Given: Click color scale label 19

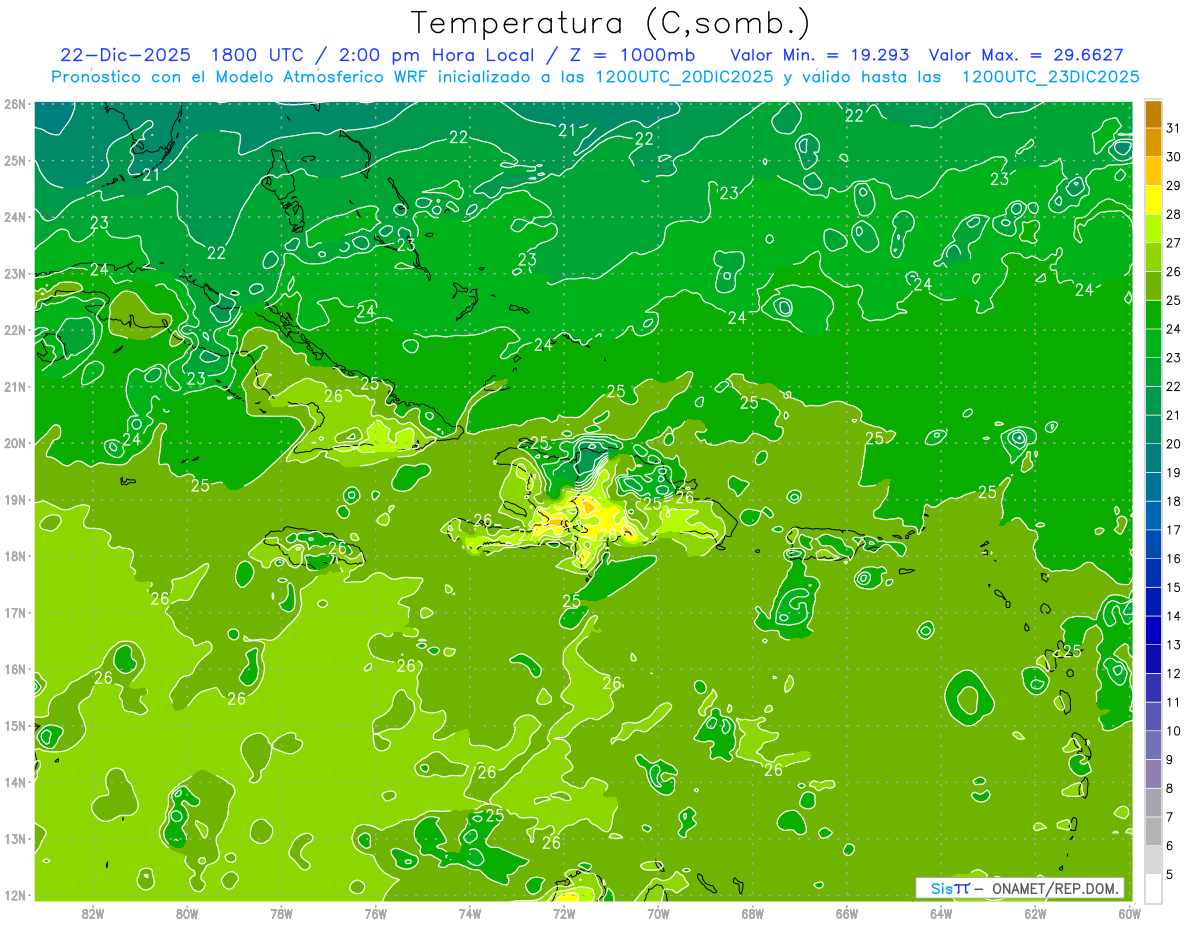Looking at the screenshot, I should pyautogui.click(x=1173, y=472).
